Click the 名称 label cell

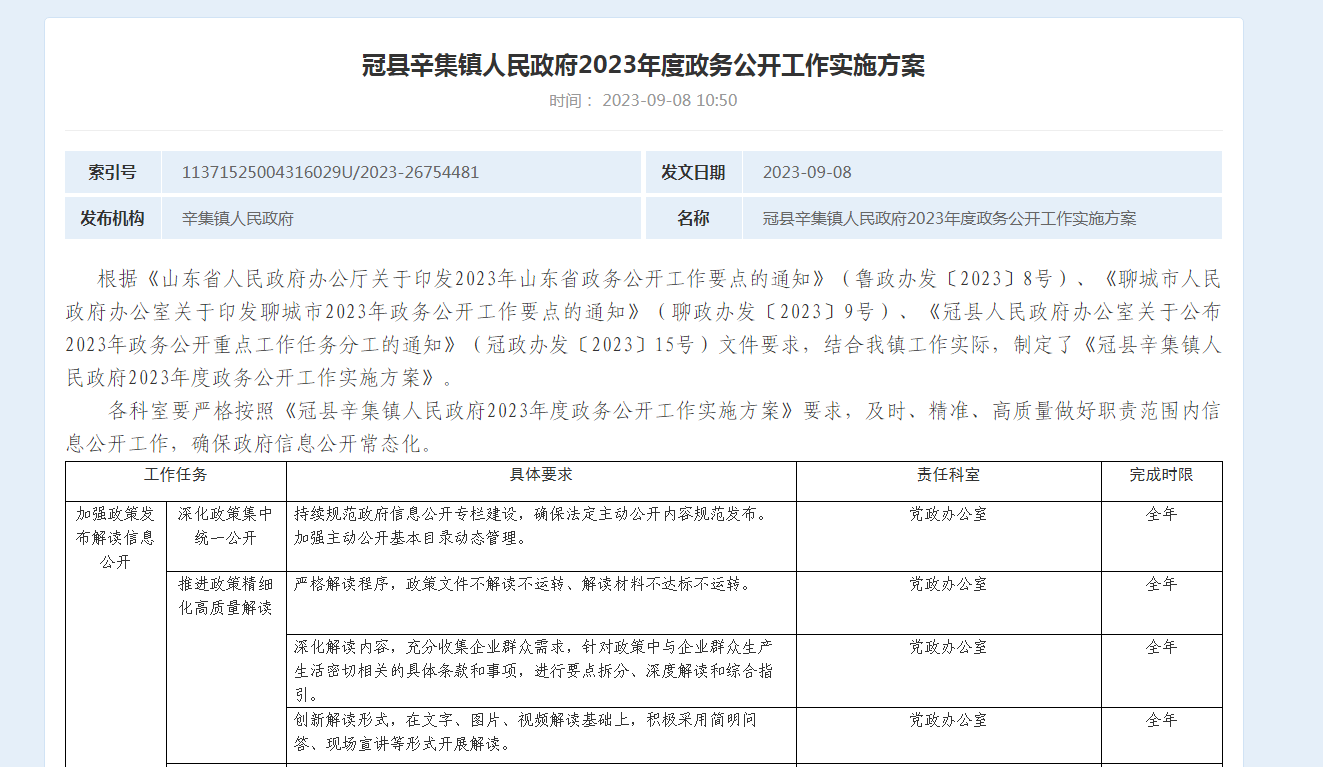(693, 218)
